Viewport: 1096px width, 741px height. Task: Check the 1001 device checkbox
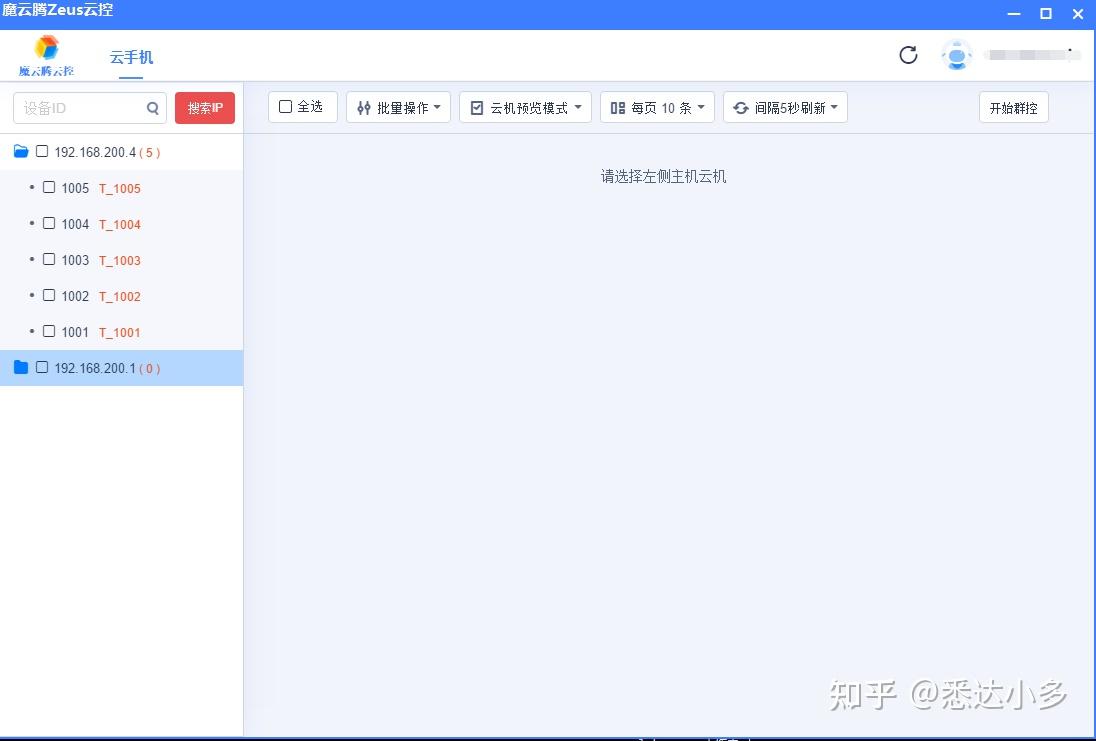point(49,331)
